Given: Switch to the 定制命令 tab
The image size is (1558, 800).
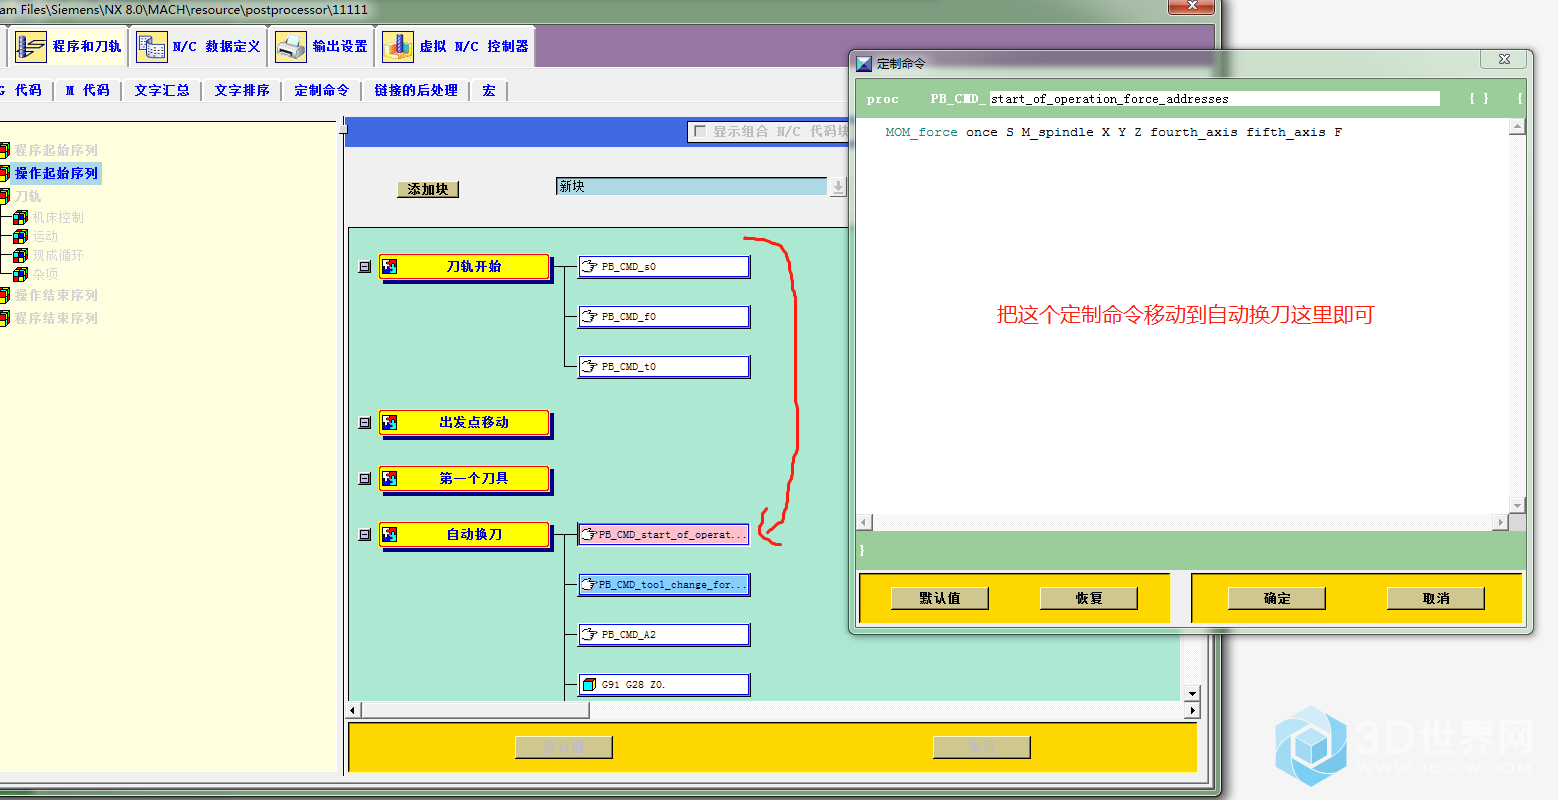Looking at the screenshot, I should click(x=322, y=90).
